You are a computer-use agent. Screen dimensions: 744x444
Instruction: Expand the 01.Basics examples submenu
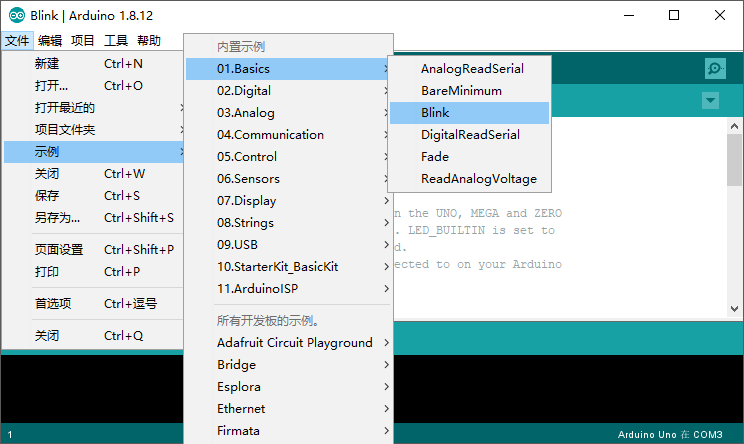pos(288,69)
